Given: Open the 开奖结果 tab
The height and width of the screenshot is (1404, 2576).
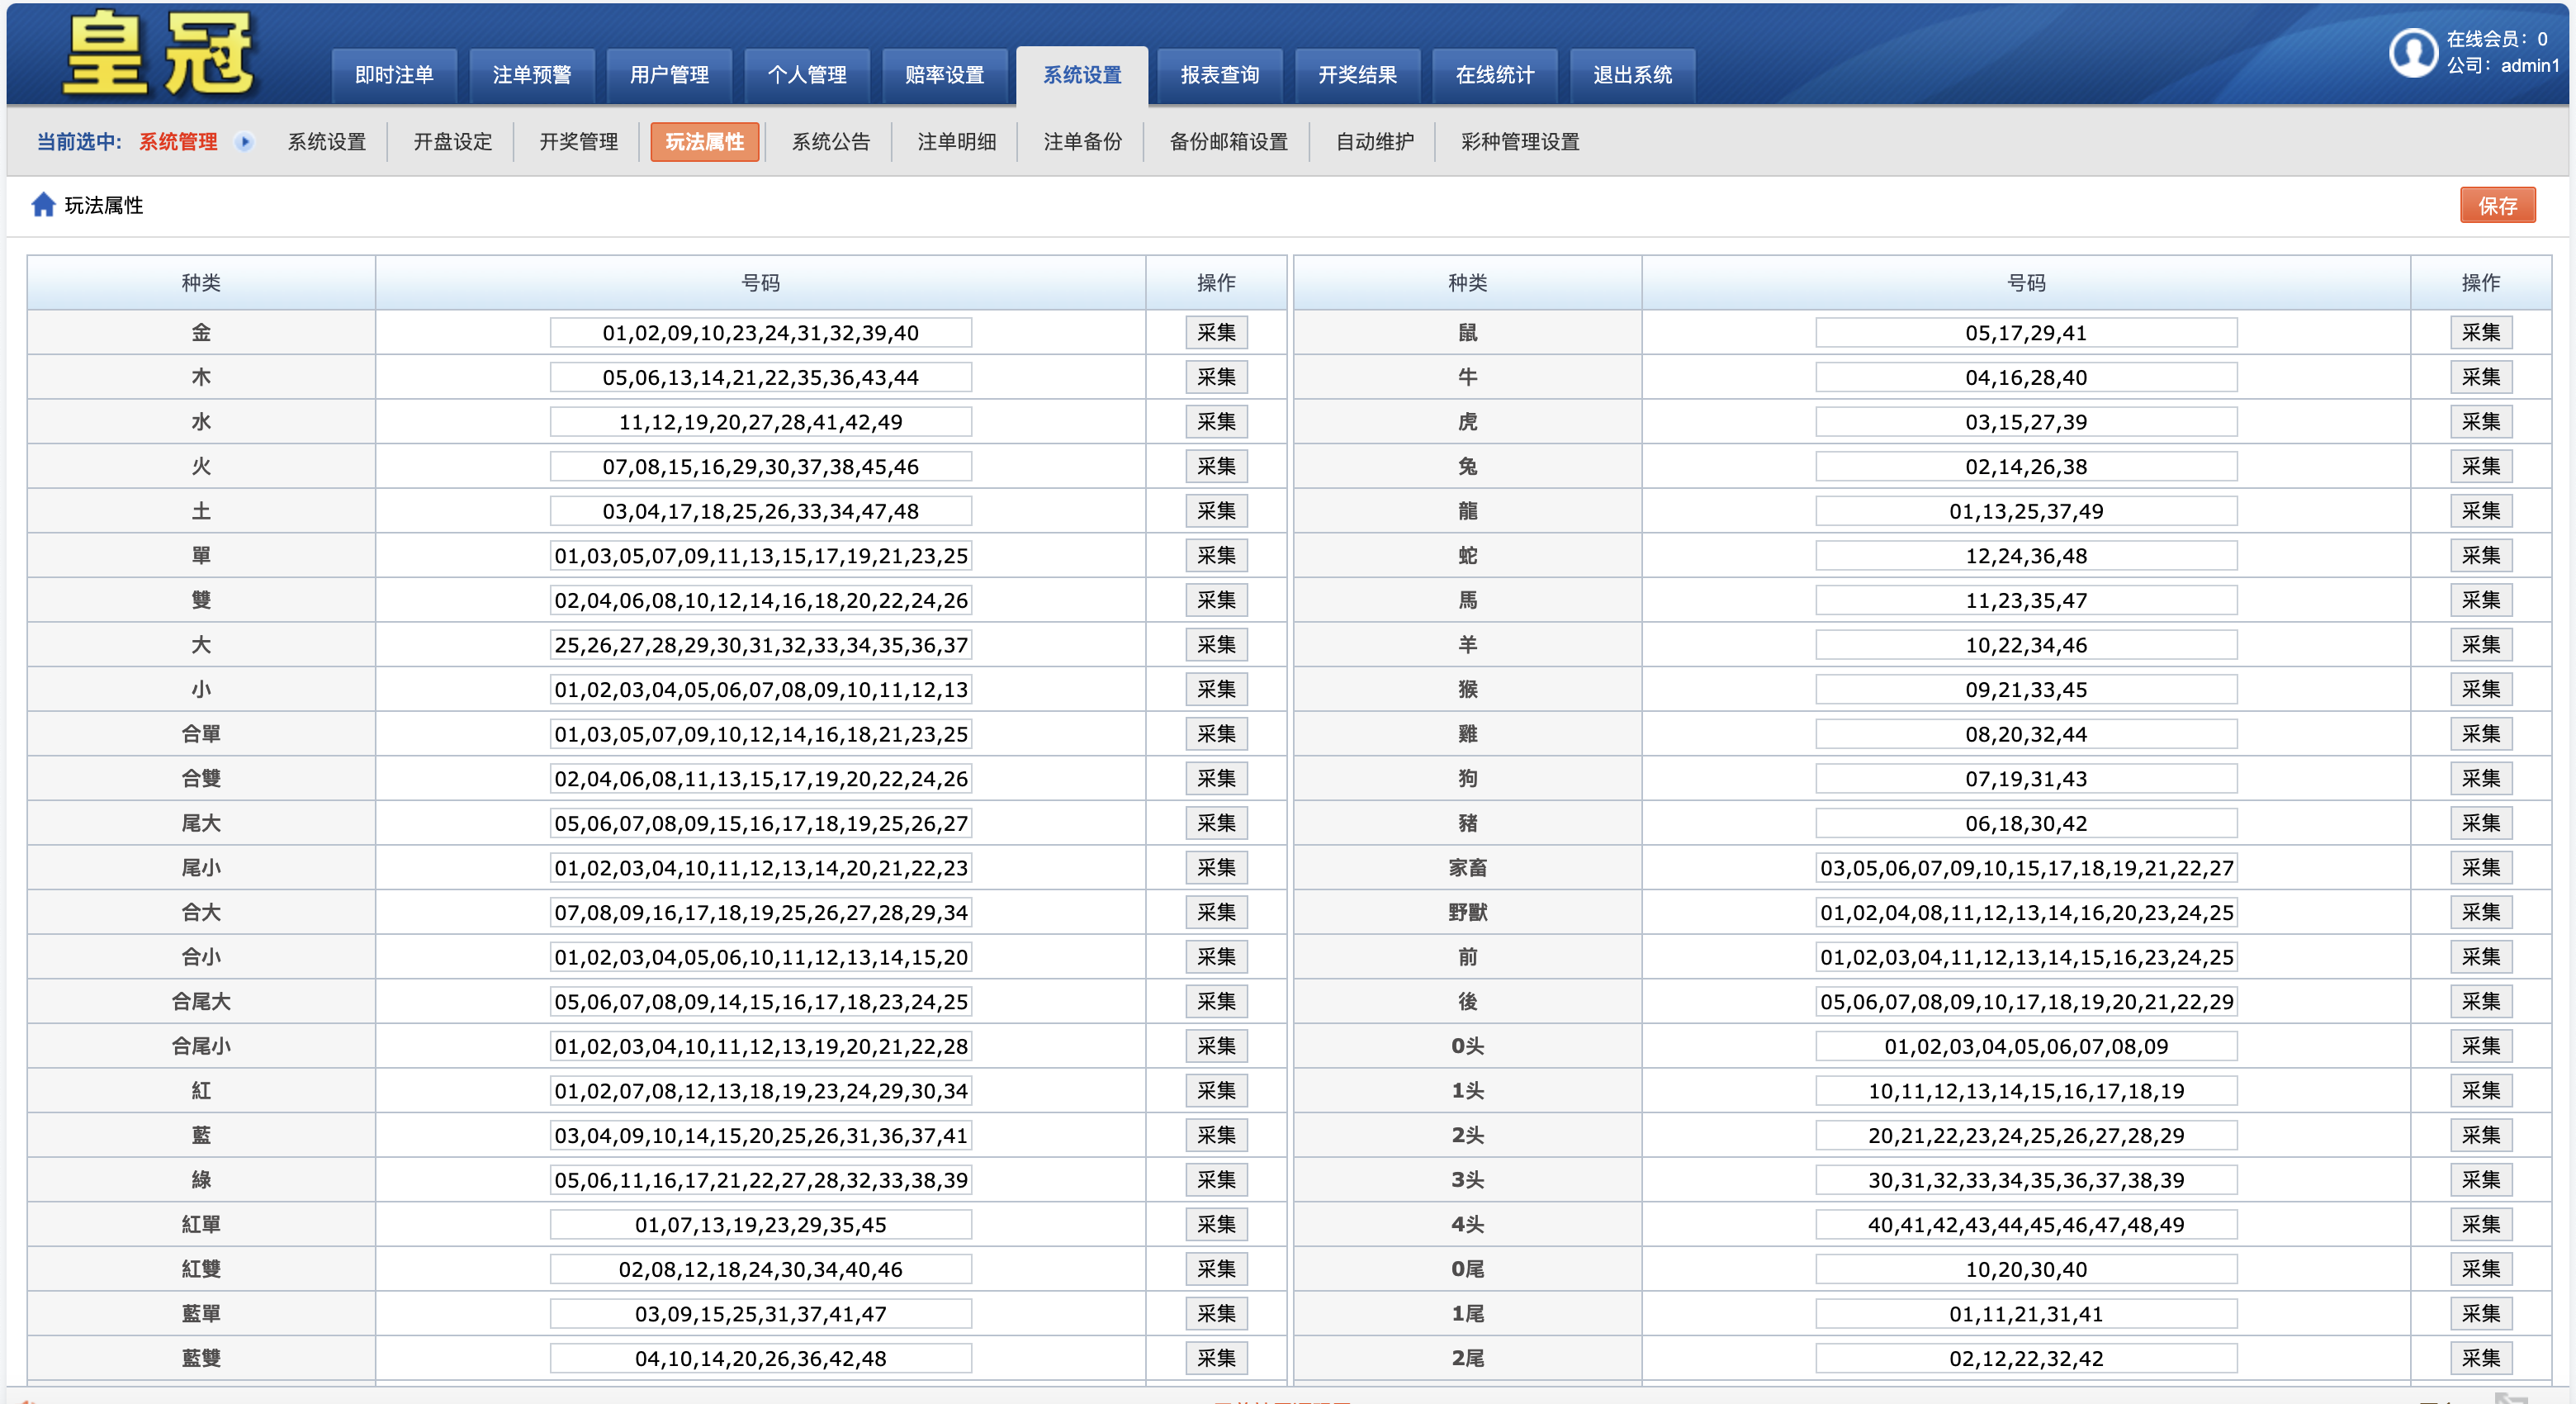Looking at the screenshot, I should point(1357,75).
